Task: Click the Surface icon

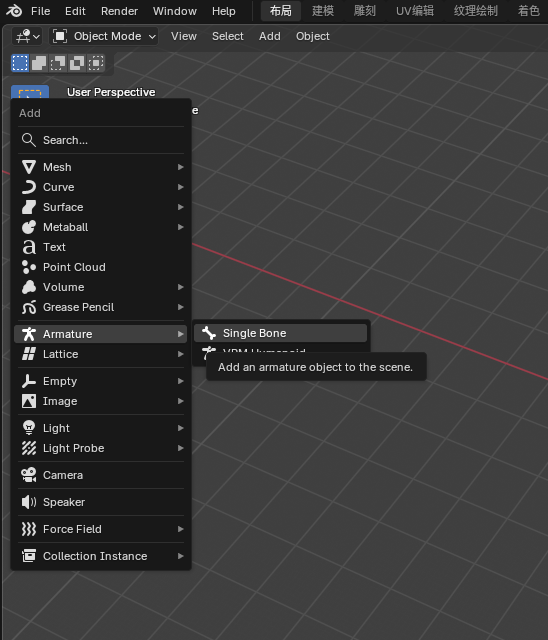Action: point(29,207)
